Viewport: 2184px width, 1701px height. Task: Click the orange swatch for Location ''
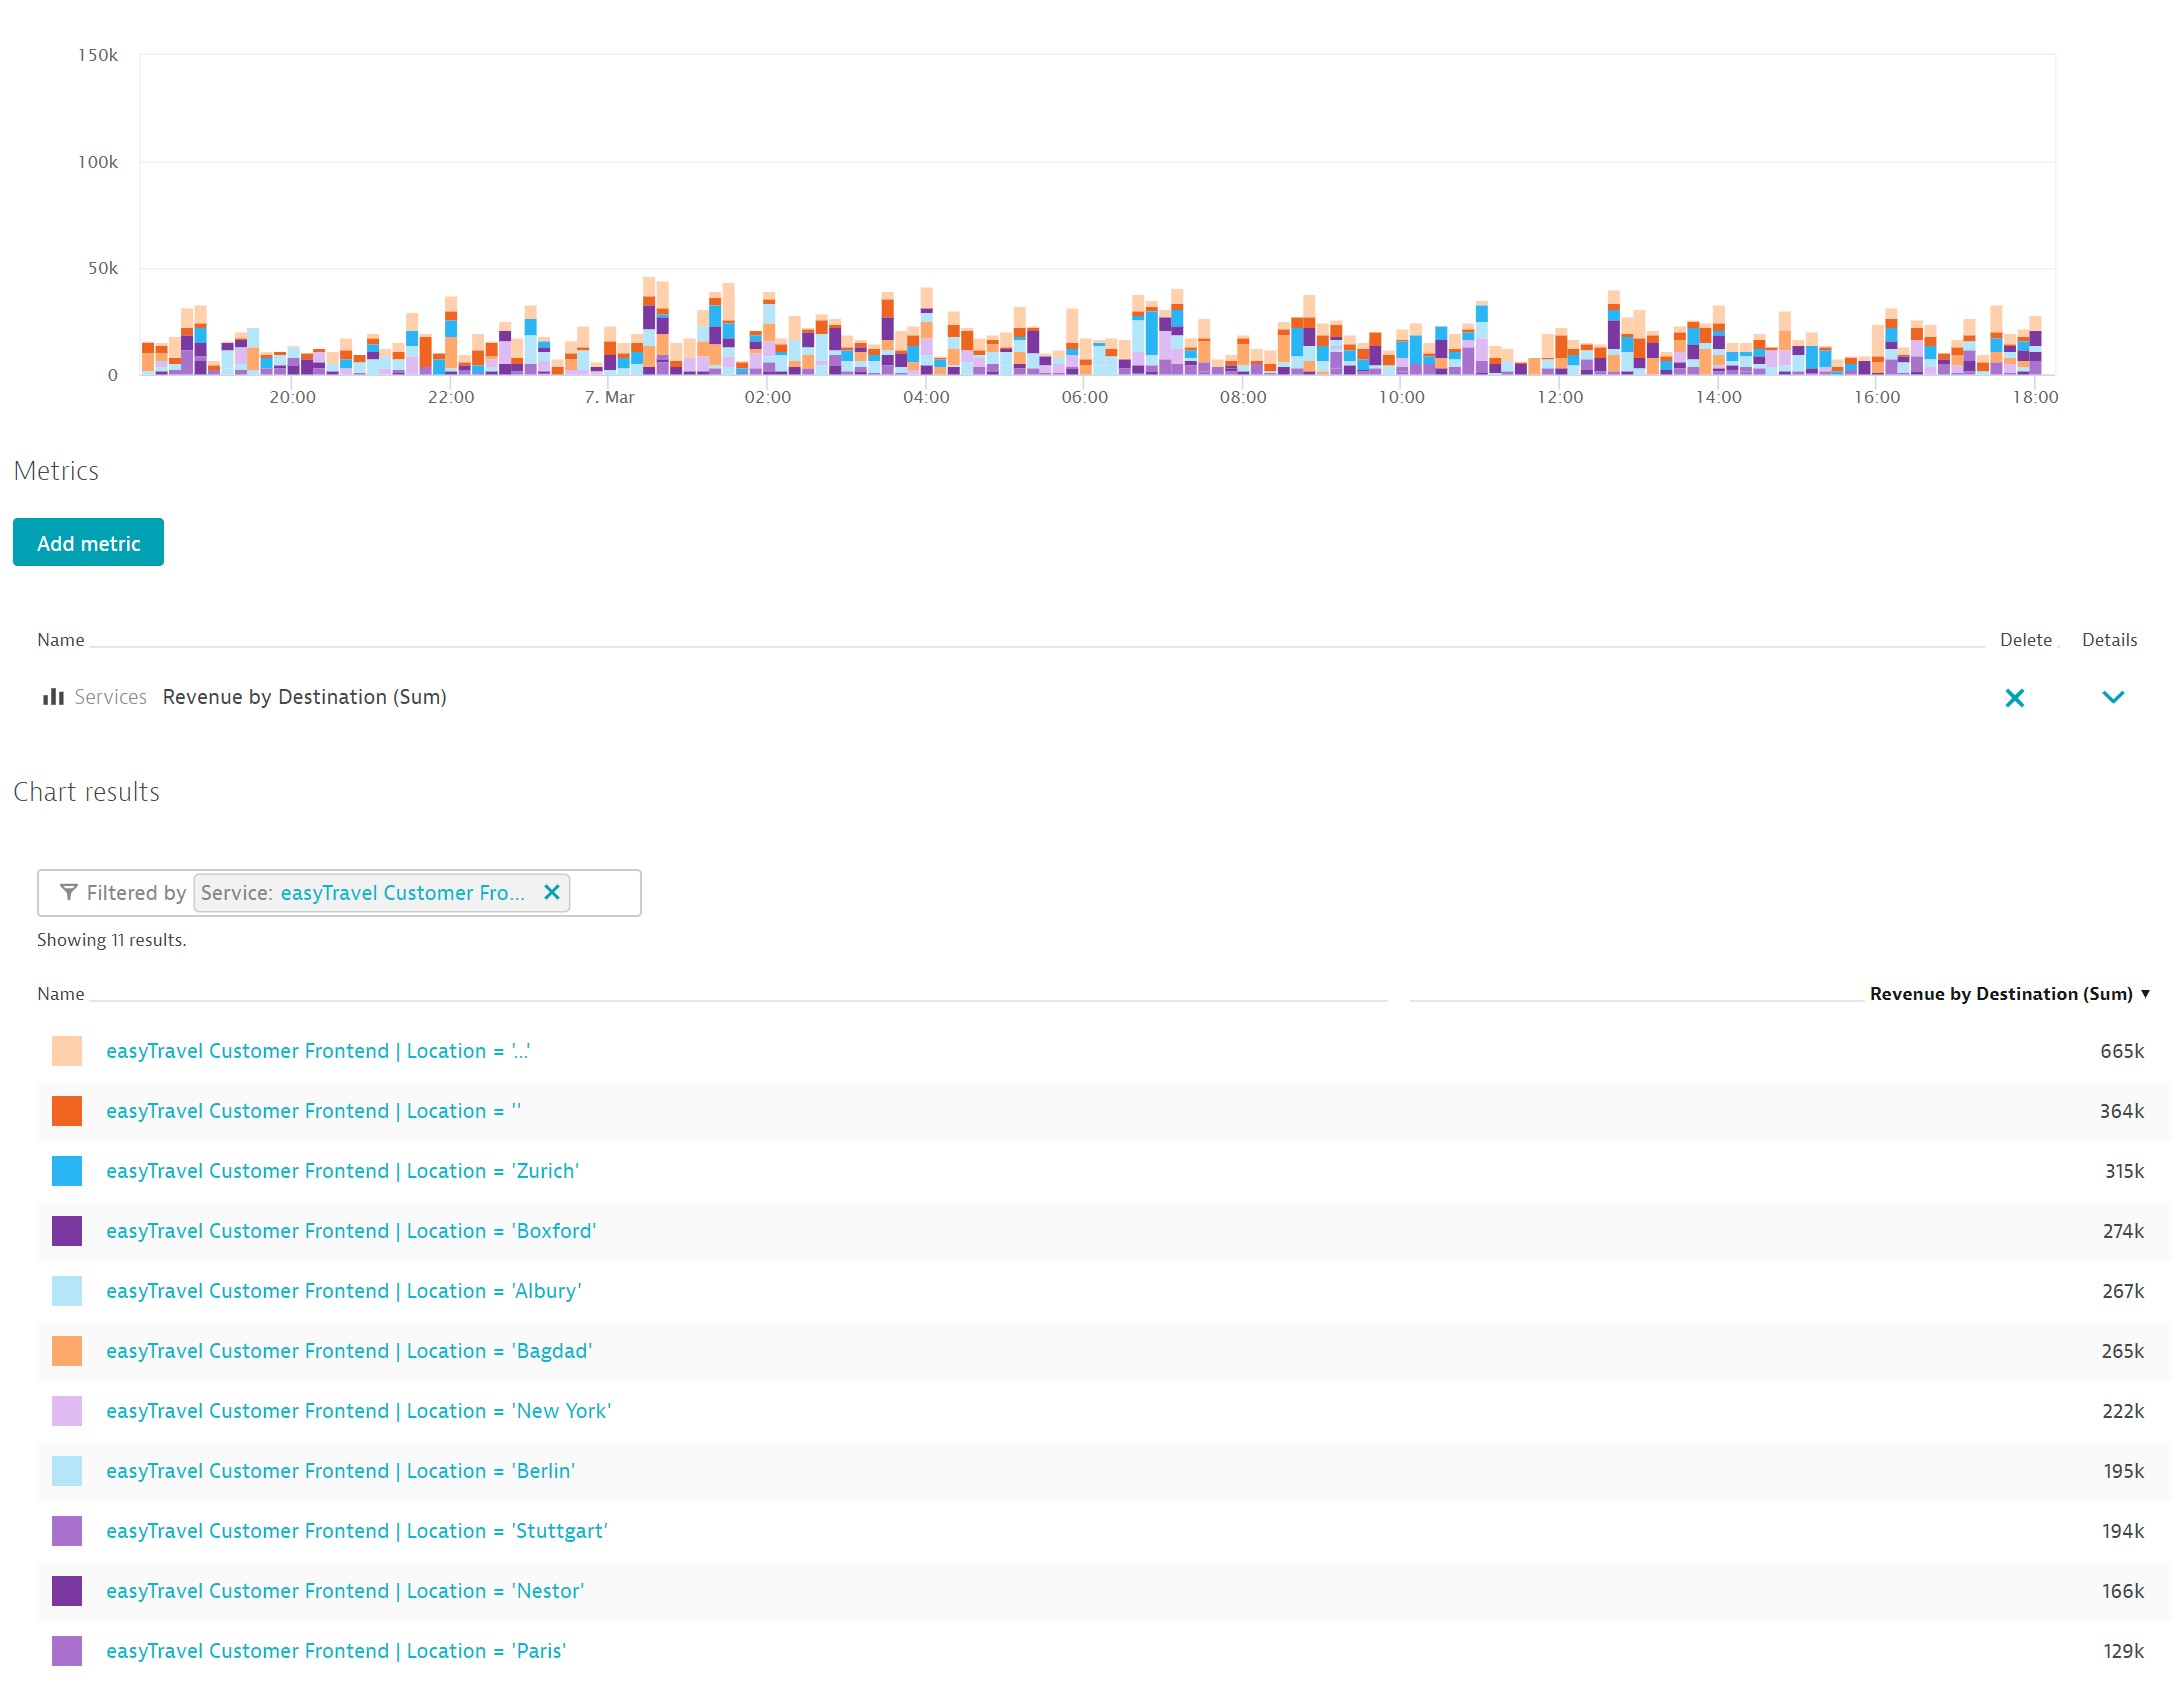(x=67, y=1111)
